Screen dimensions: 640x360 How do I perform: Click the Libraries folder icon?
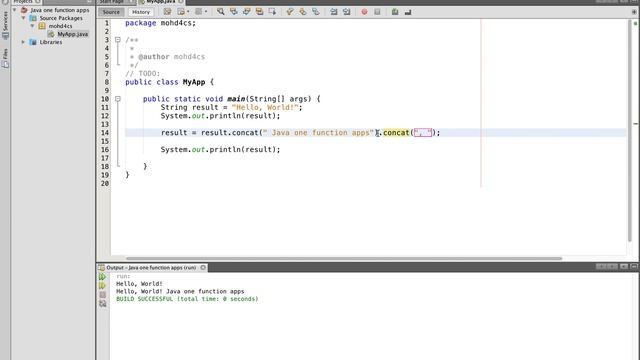point(33,42)
